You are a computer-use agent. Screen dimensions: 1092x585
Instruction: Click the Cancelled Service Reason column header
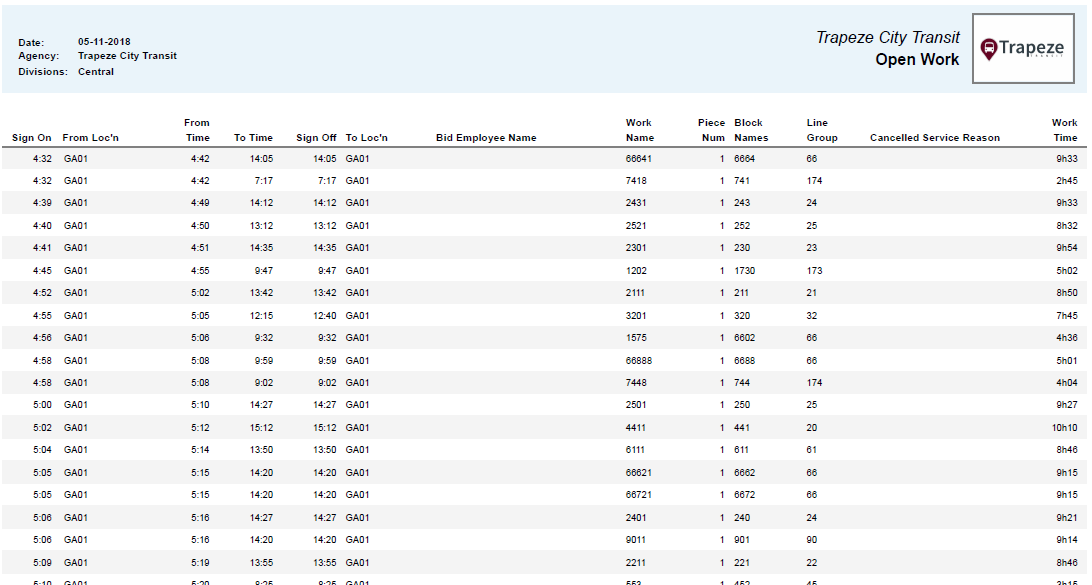(934, 138)
